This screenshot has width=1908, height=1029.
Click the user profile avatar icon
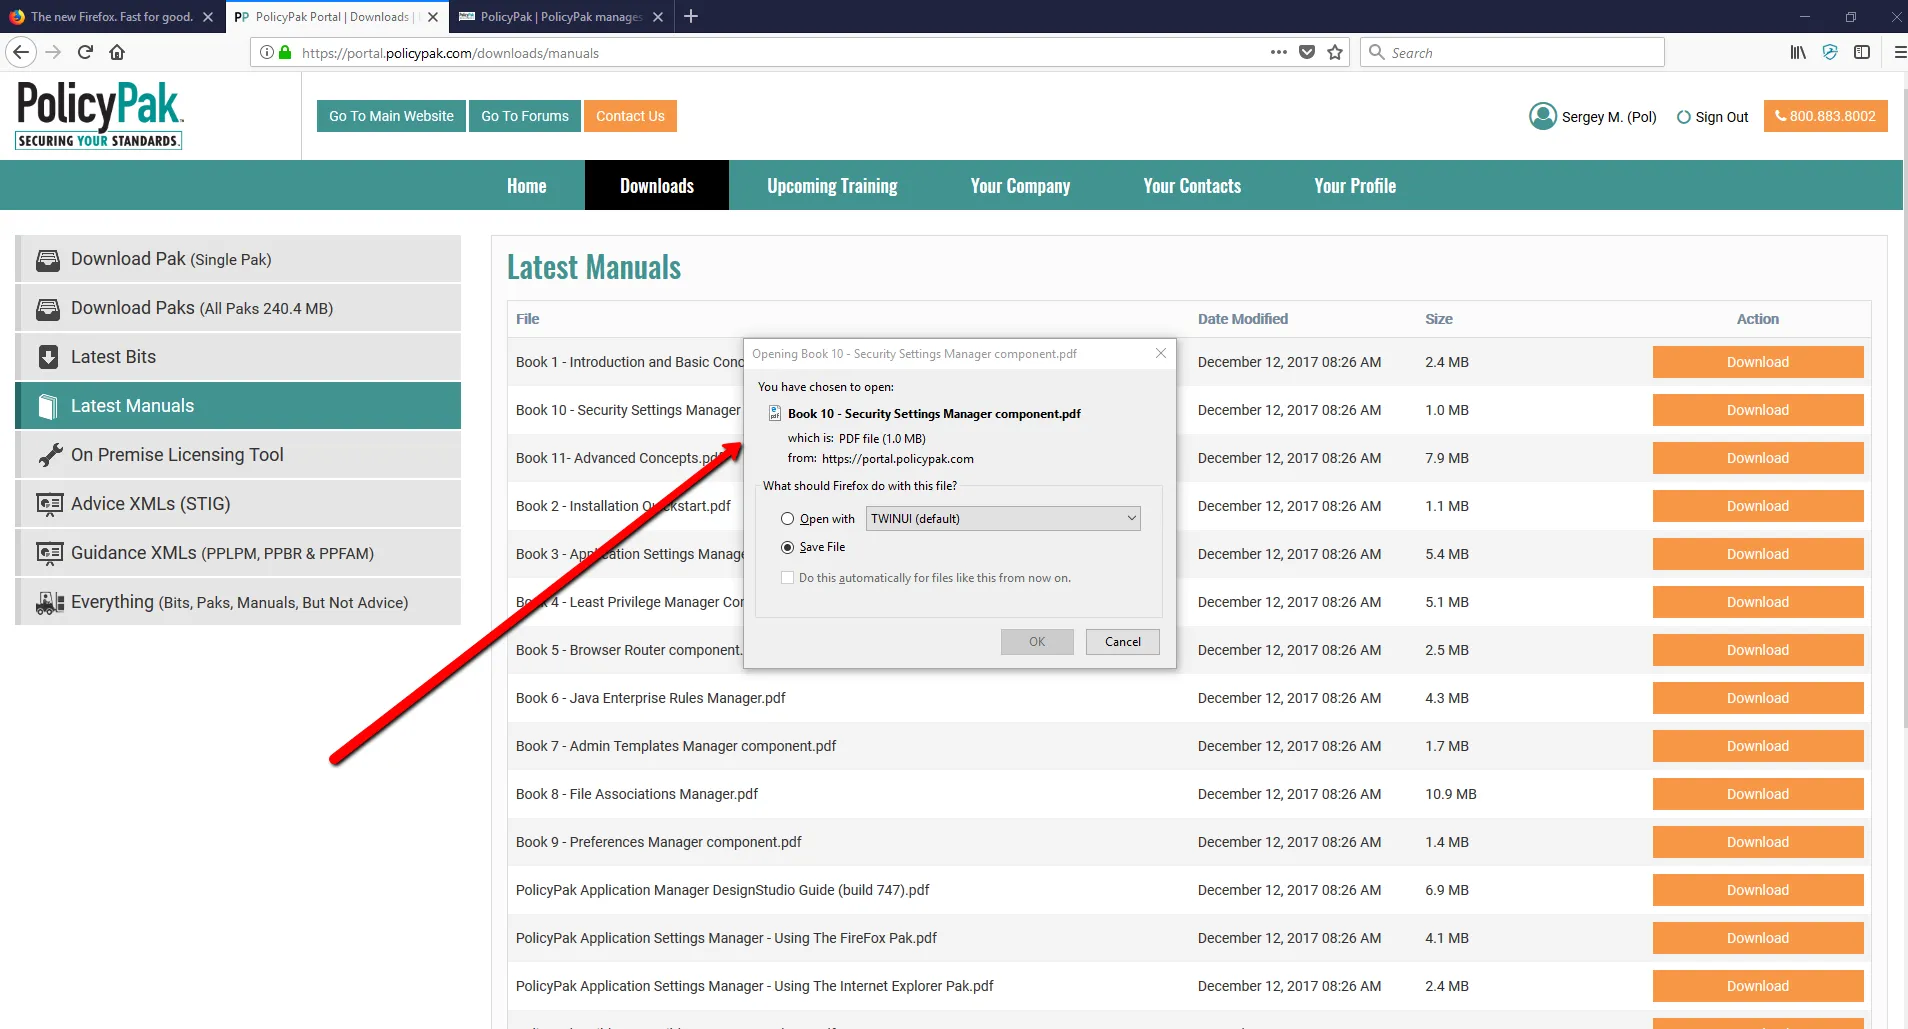pyautogui.click(x=1542, y=116)
